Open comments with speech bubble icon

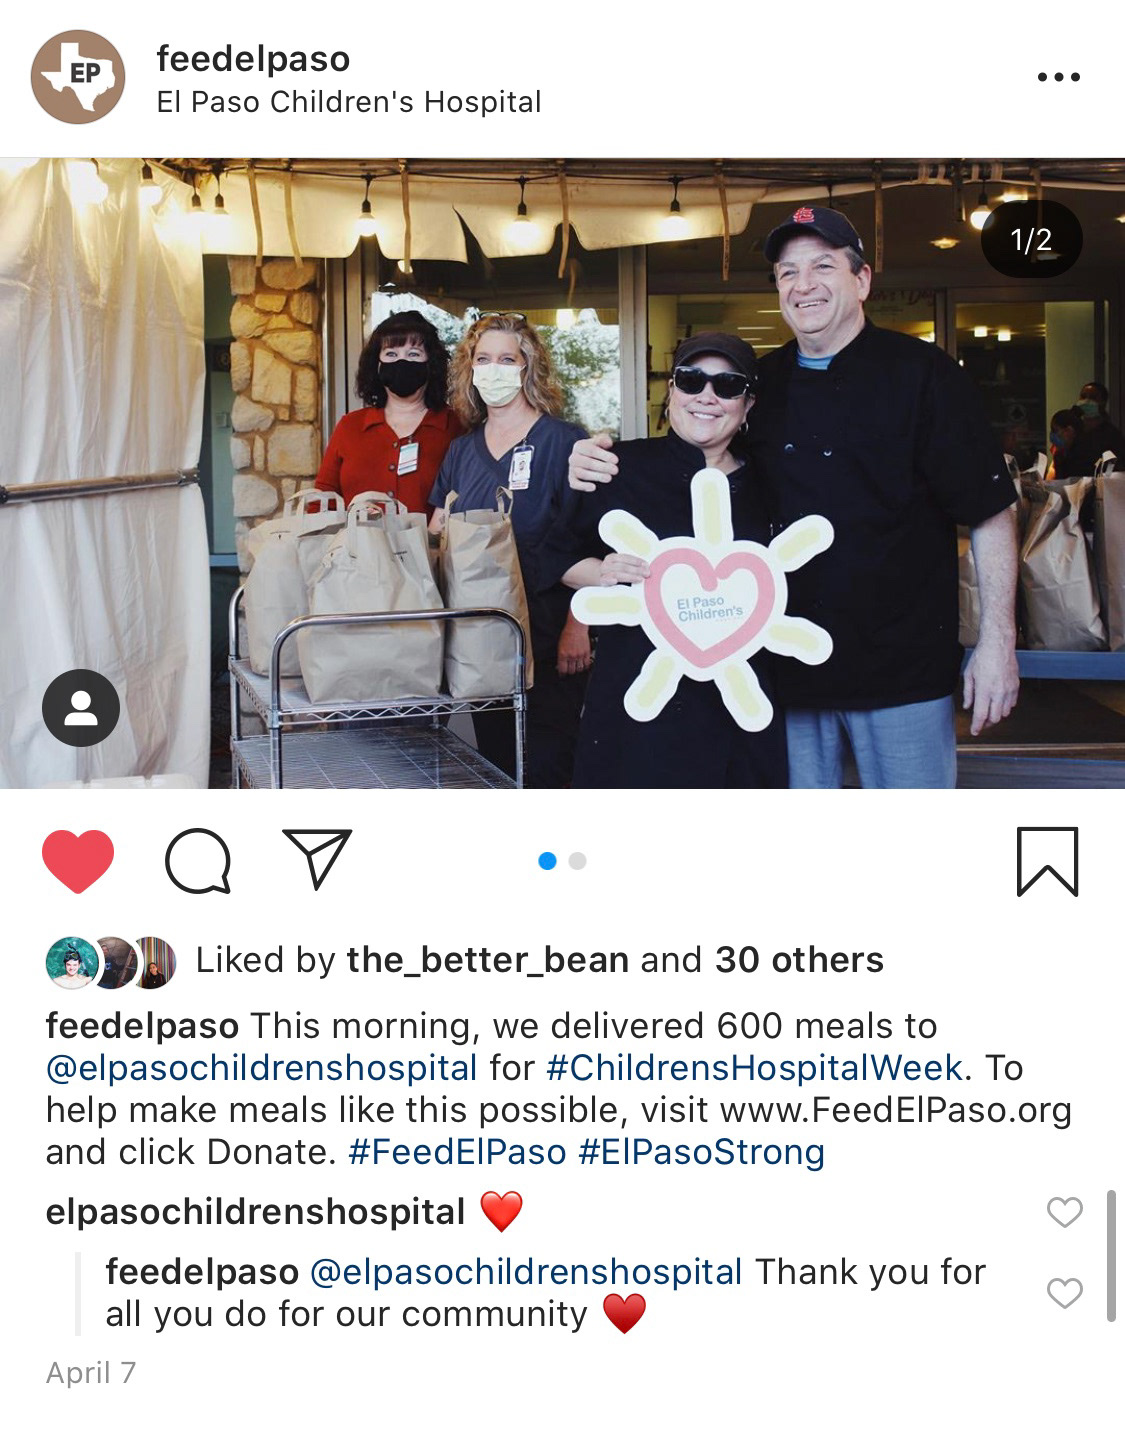coord(198,861)
